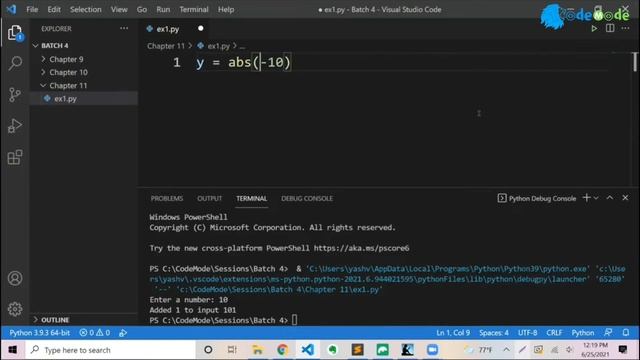Open the Manage gear icon
The image size is (640, 360).
pyautogui.click(x=15, y=309)
